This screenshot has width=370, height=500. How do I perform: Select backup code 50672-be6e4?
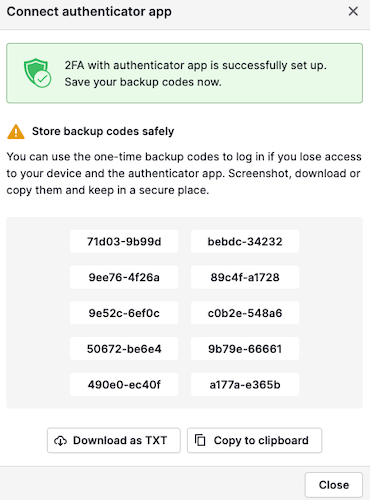point(124,349)
